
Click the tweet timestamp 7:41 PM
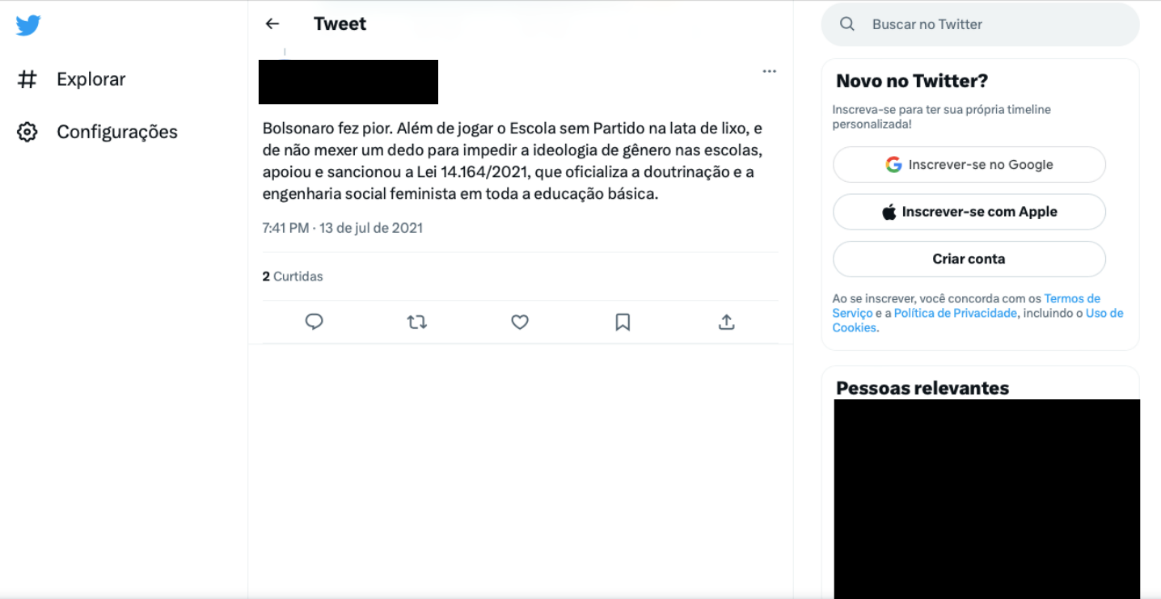(x=285, y=228)
